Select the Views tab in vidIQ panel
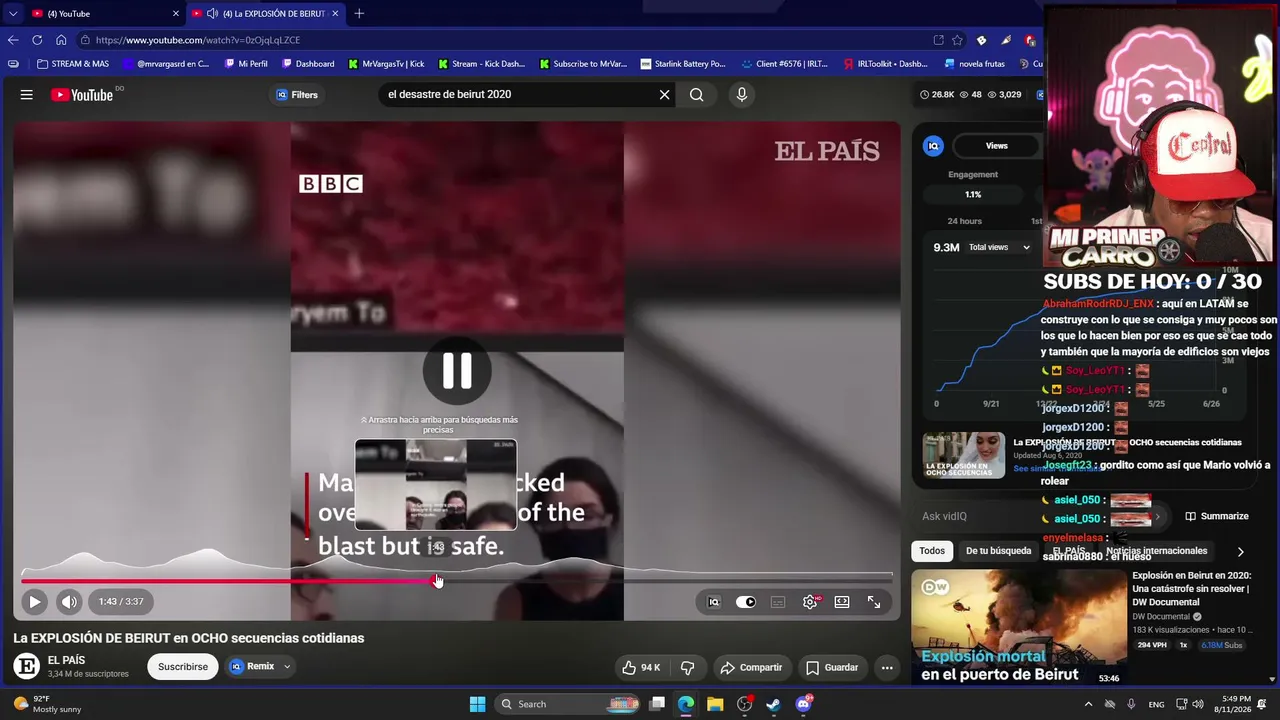1280x720 pixels. tap(997, 146)
